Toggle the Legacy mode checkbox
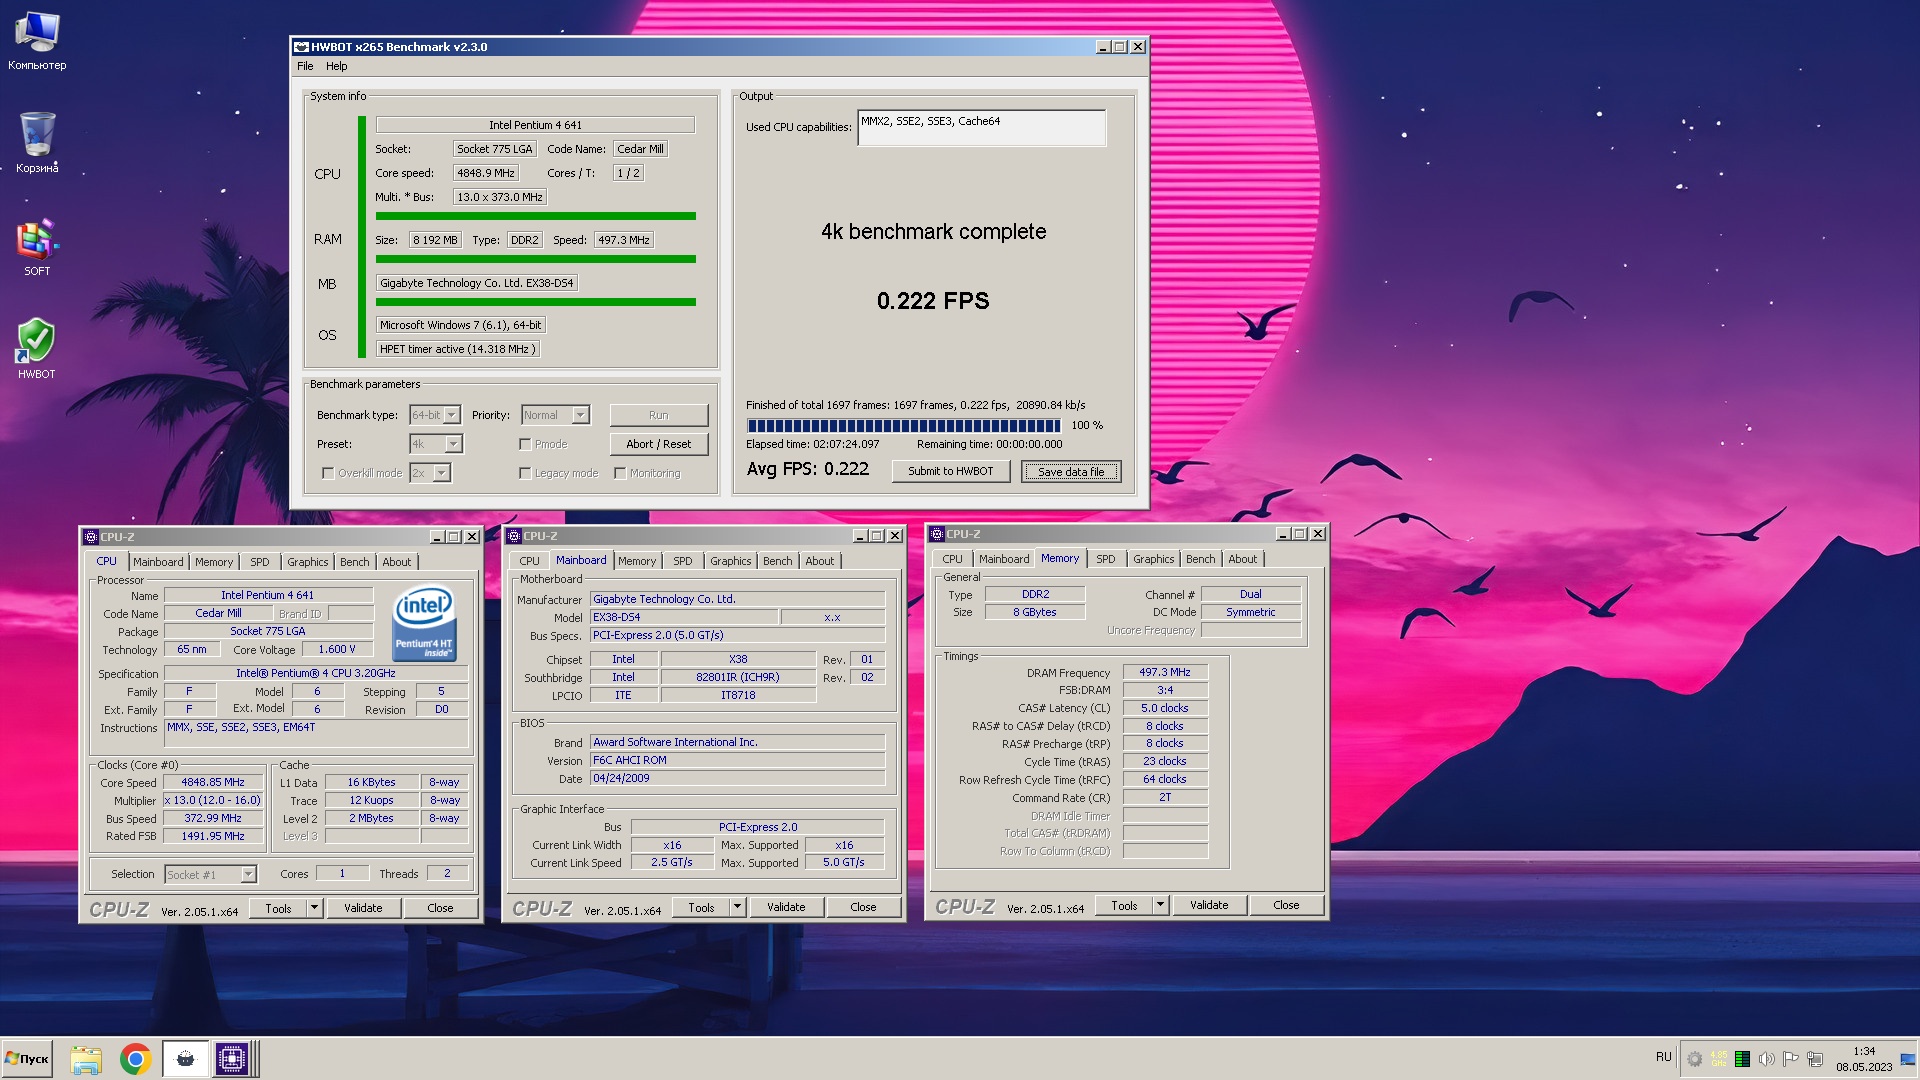1920x1080 pixels. [525, 473]
